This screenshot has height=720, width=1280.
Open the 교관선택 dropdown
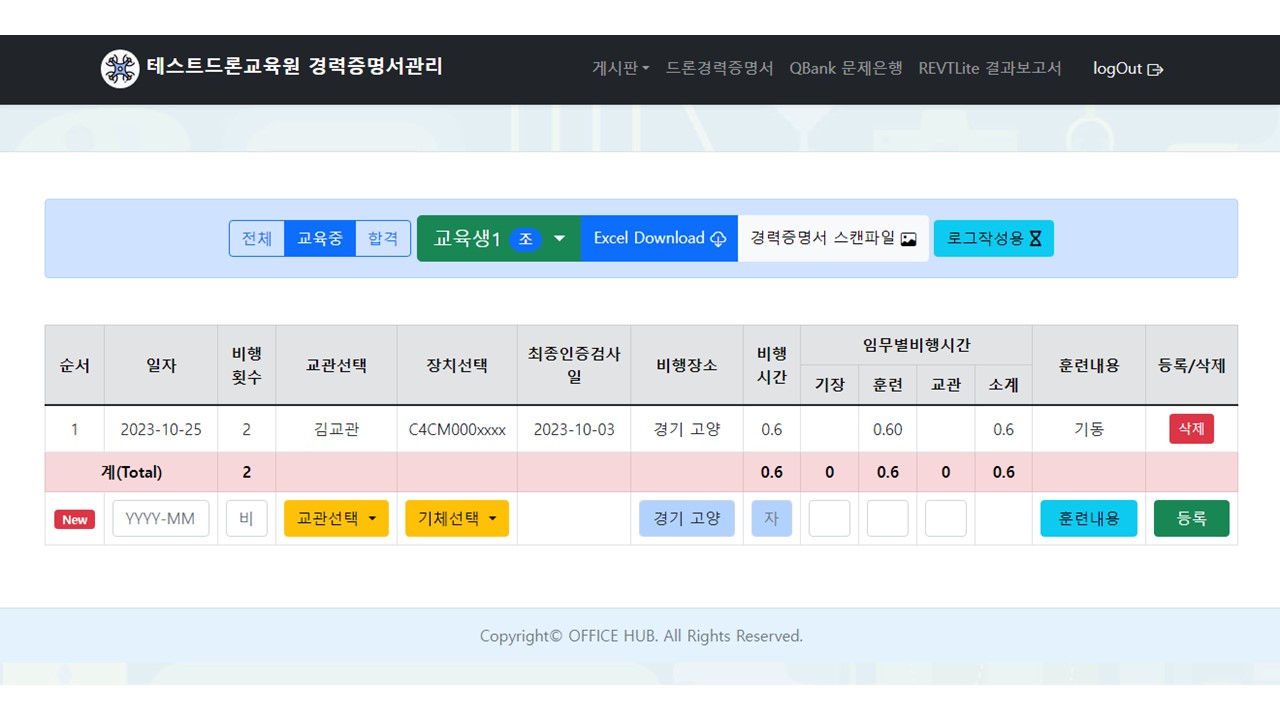coord(336,519)
